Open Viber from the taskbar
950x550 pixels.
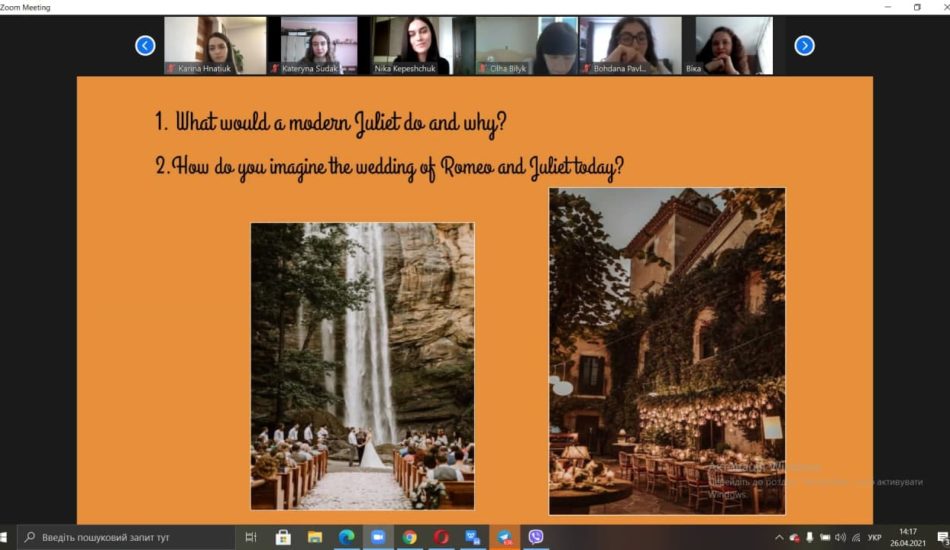535,537
